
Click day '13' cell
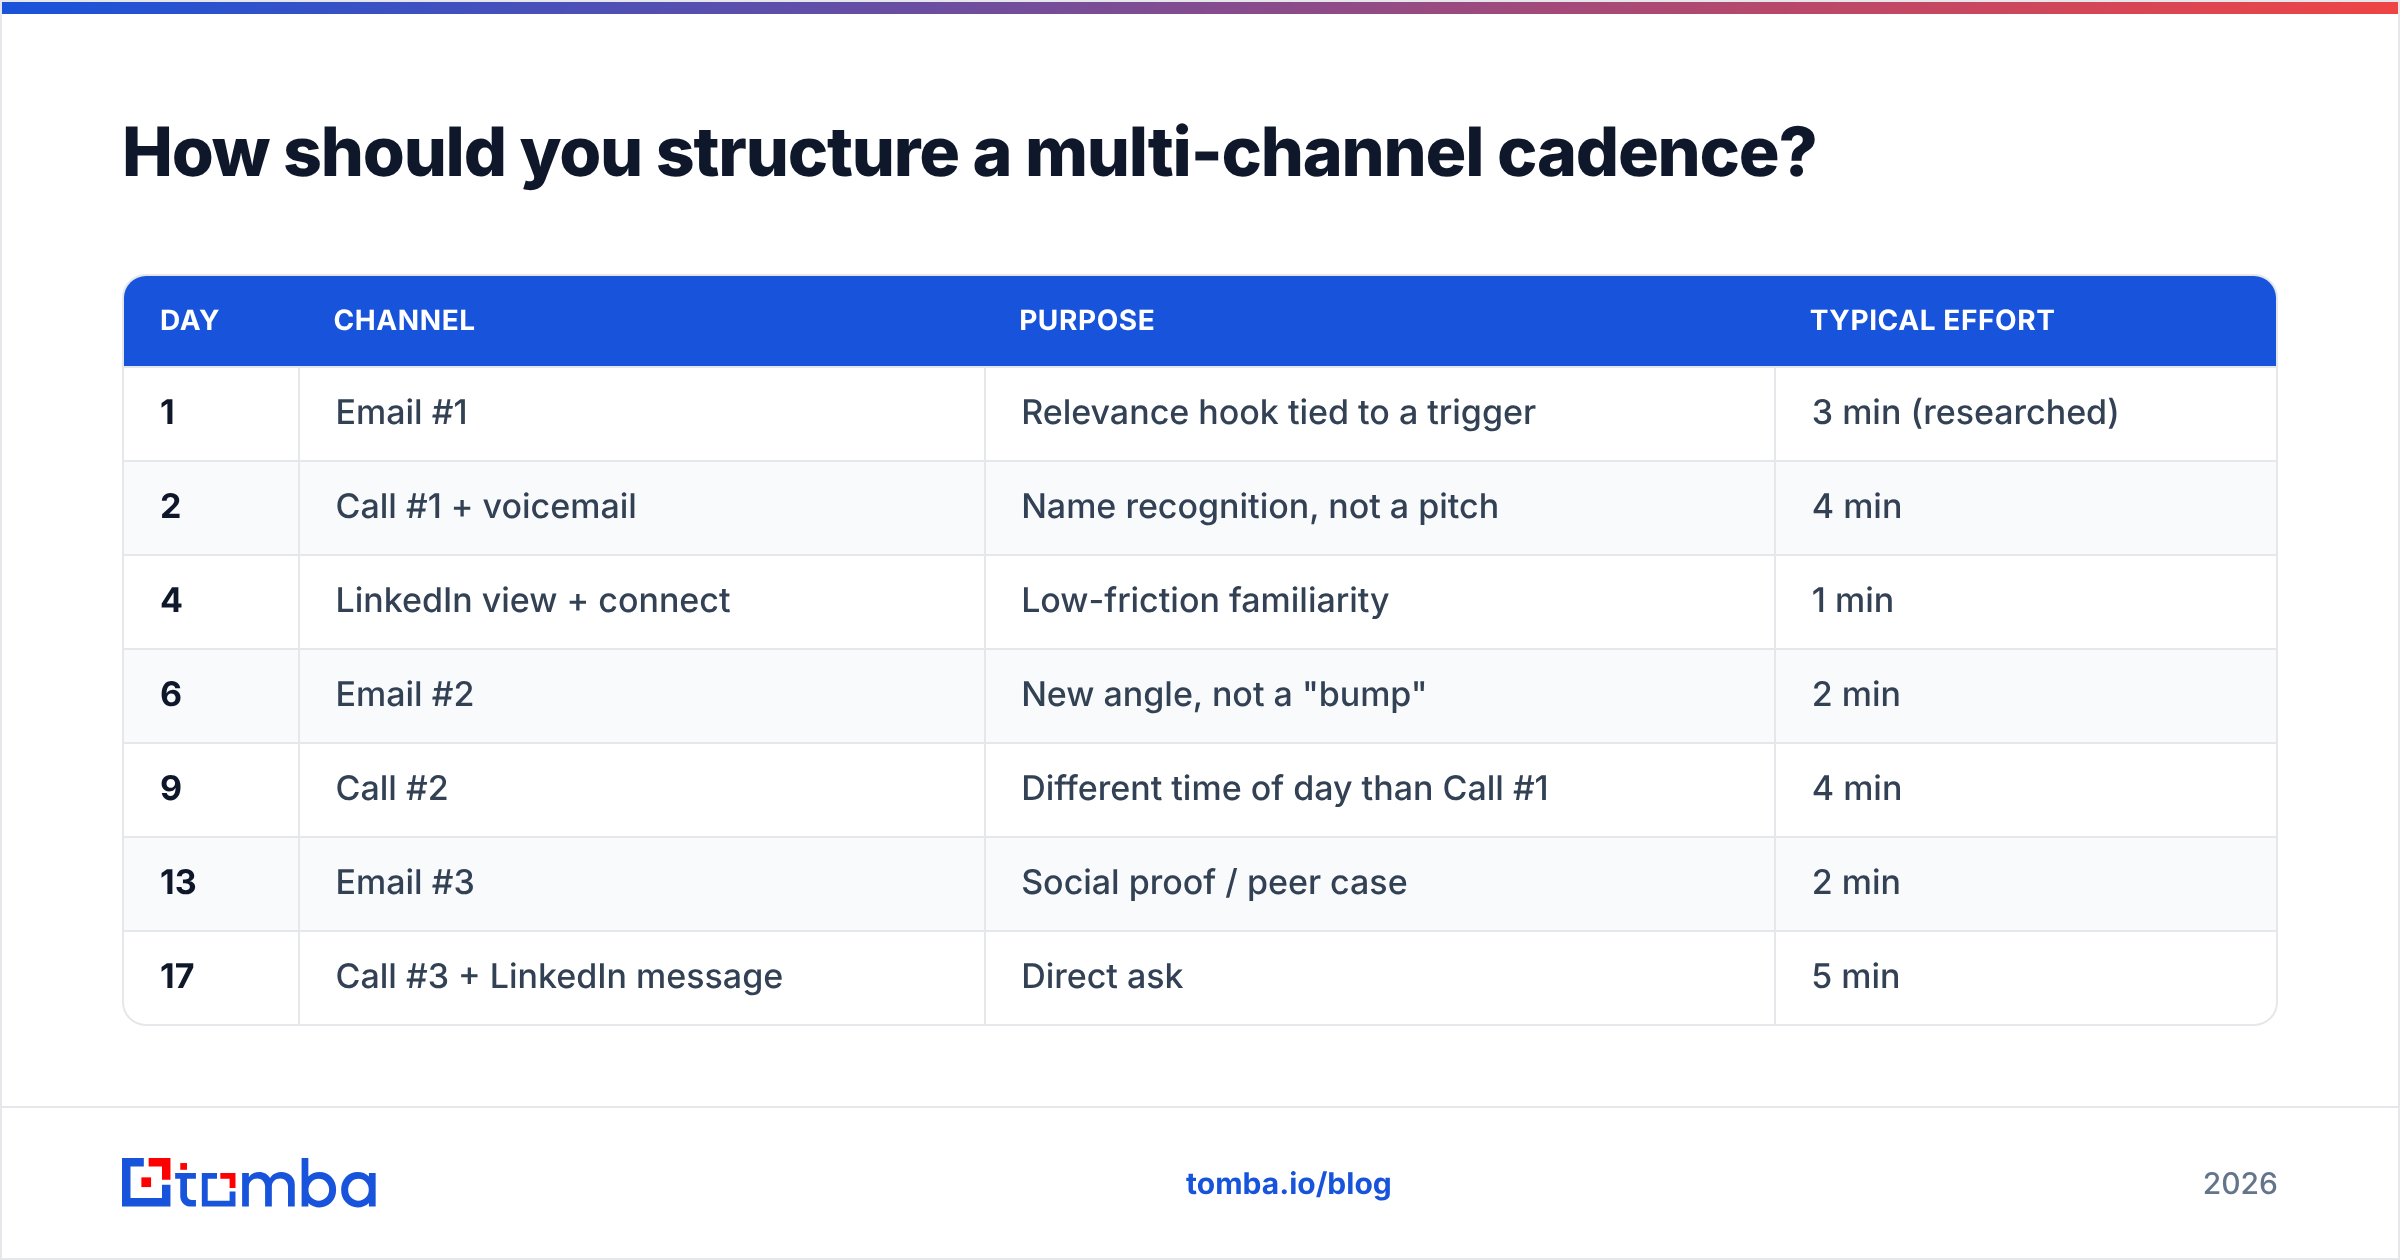pos(211,883)
